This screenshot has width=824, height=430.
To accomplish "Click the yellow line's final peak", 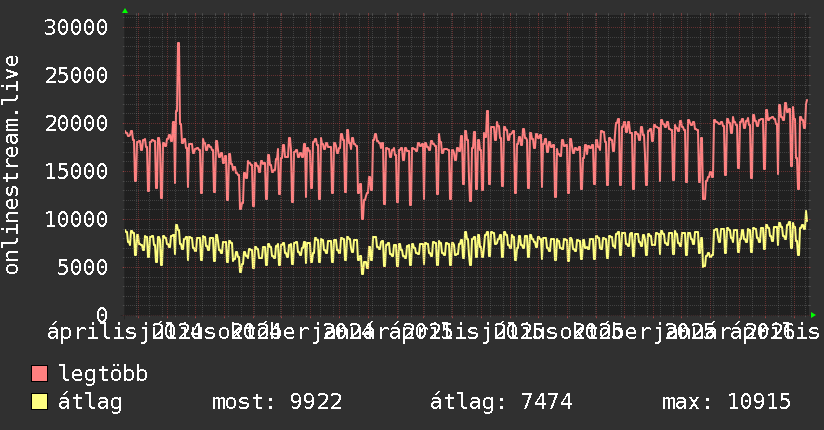I will point(807,211).
